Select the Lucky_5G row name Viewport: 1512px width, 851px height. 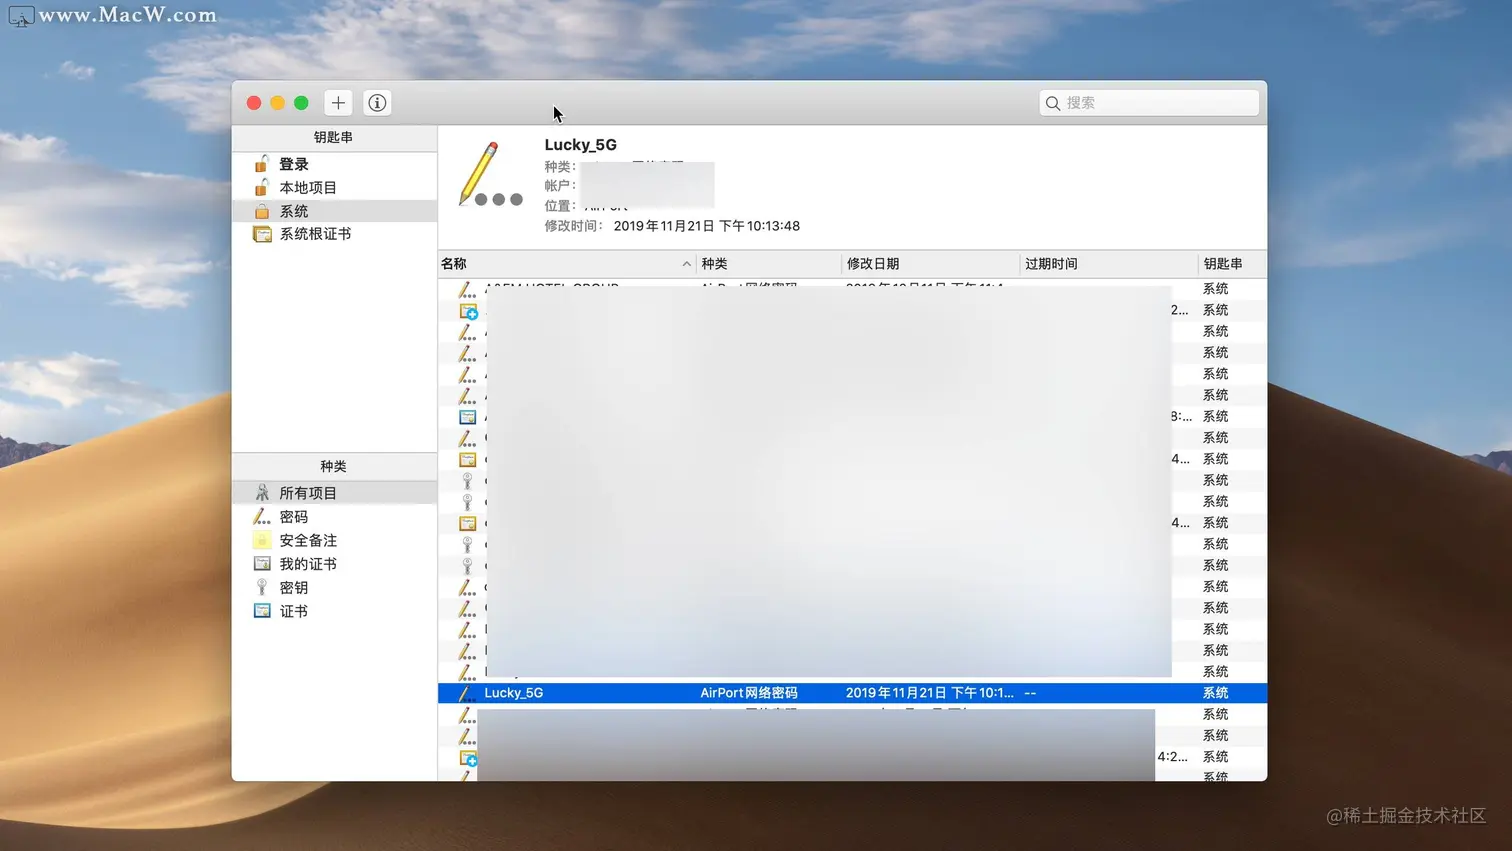pos(514,693)
